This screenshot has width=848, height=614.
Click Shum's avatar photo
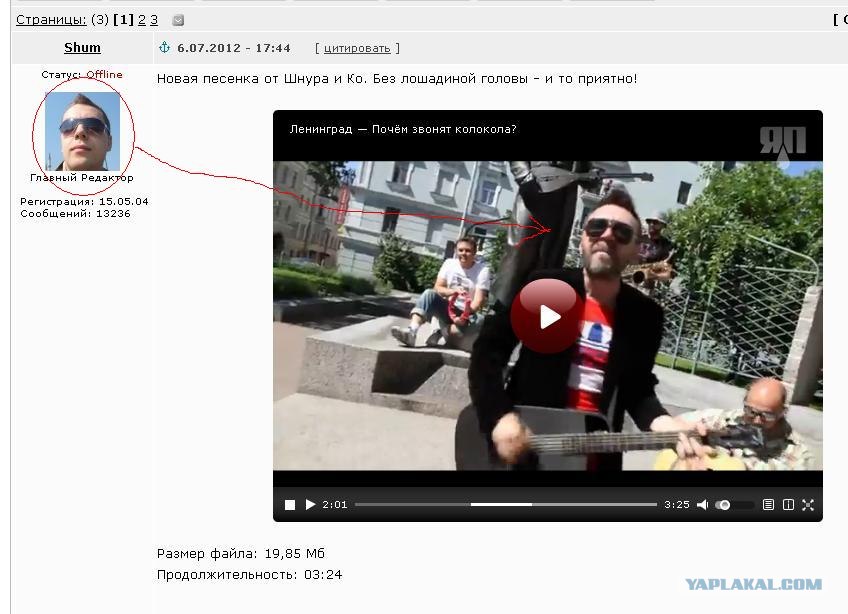[x=82, y=131]
